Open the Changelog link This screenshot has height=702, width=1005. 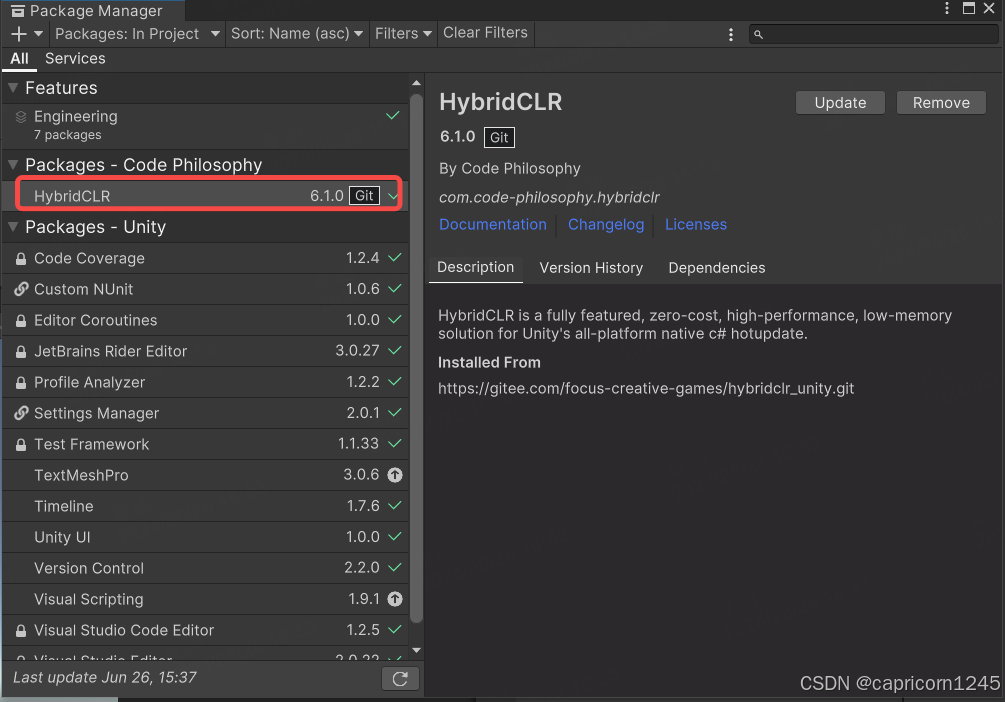click(606, 224)
